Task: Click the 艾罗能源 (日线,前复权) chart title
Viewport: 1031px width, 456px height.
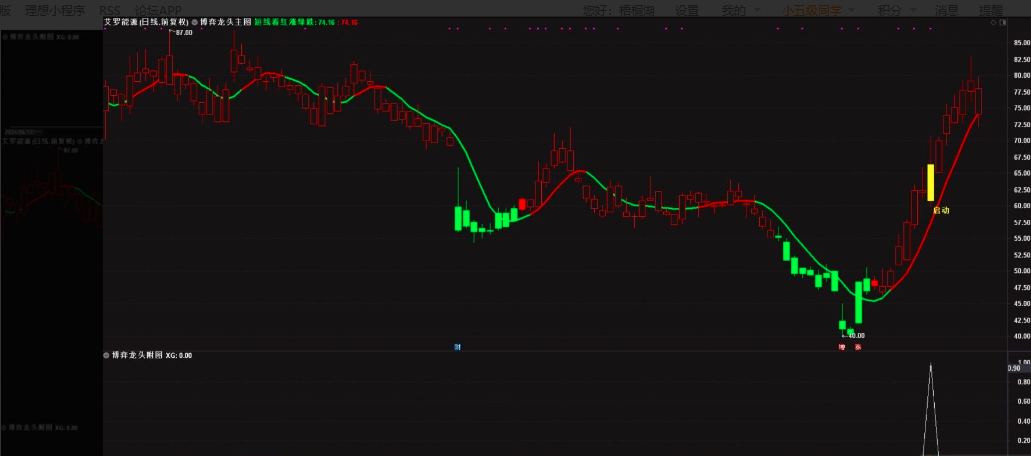Action: pyautogui.click(x=146, y=21)
